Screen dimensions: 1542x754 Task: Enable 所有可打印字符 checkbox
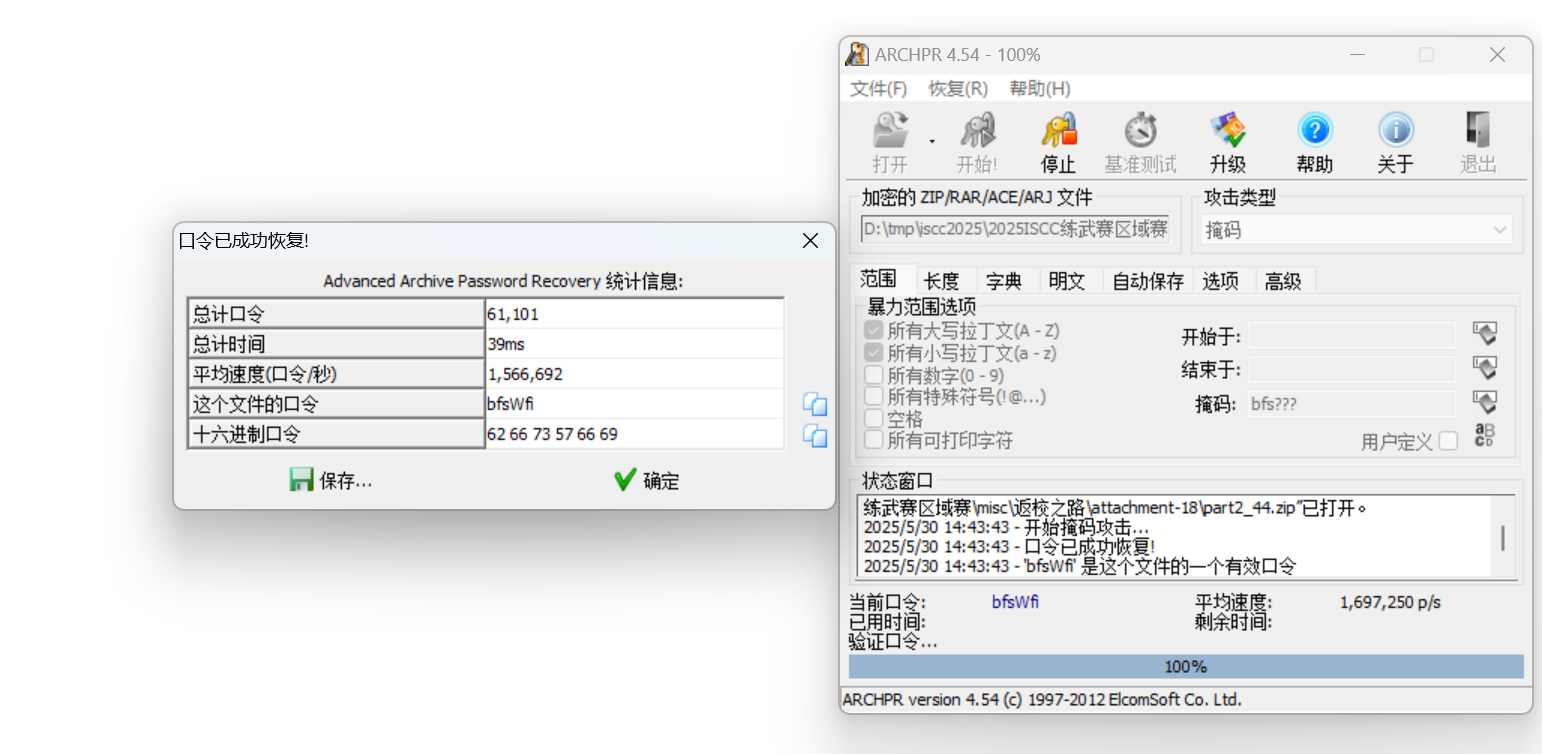874,440
